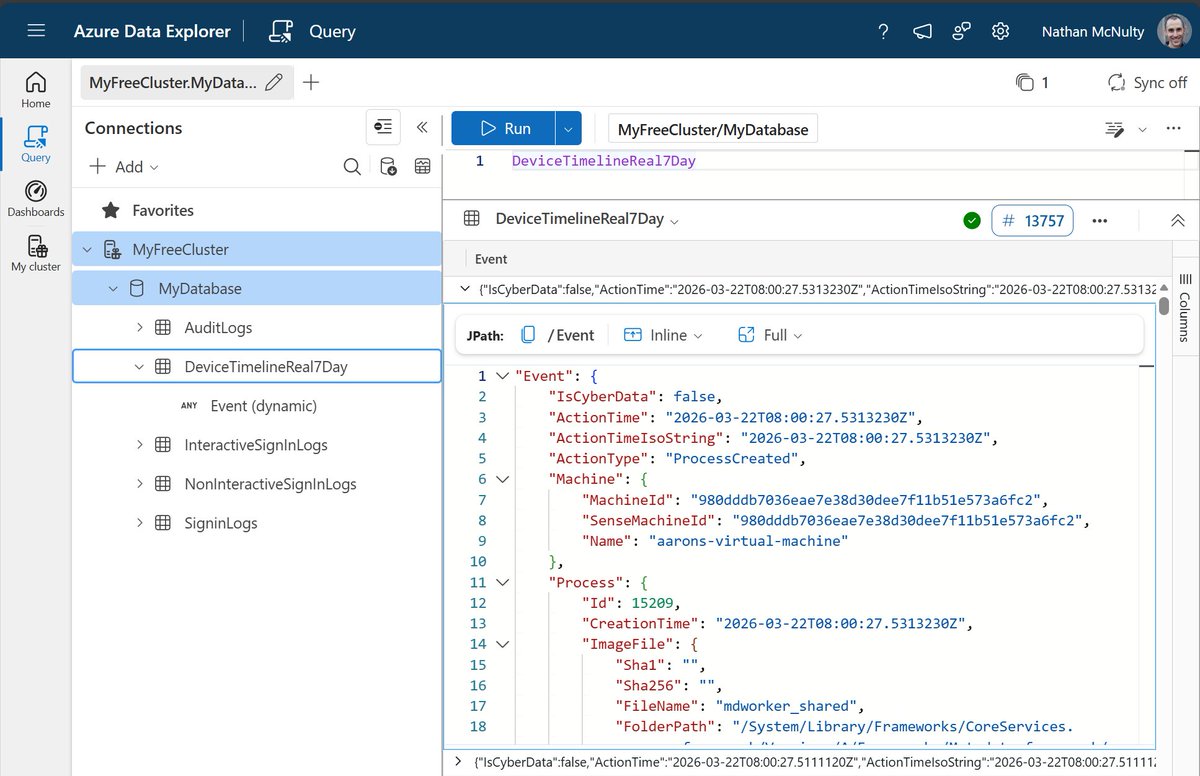Click the green query success status icon
The width and height of the screenshot is (1200, 776).
coord(971,220)
